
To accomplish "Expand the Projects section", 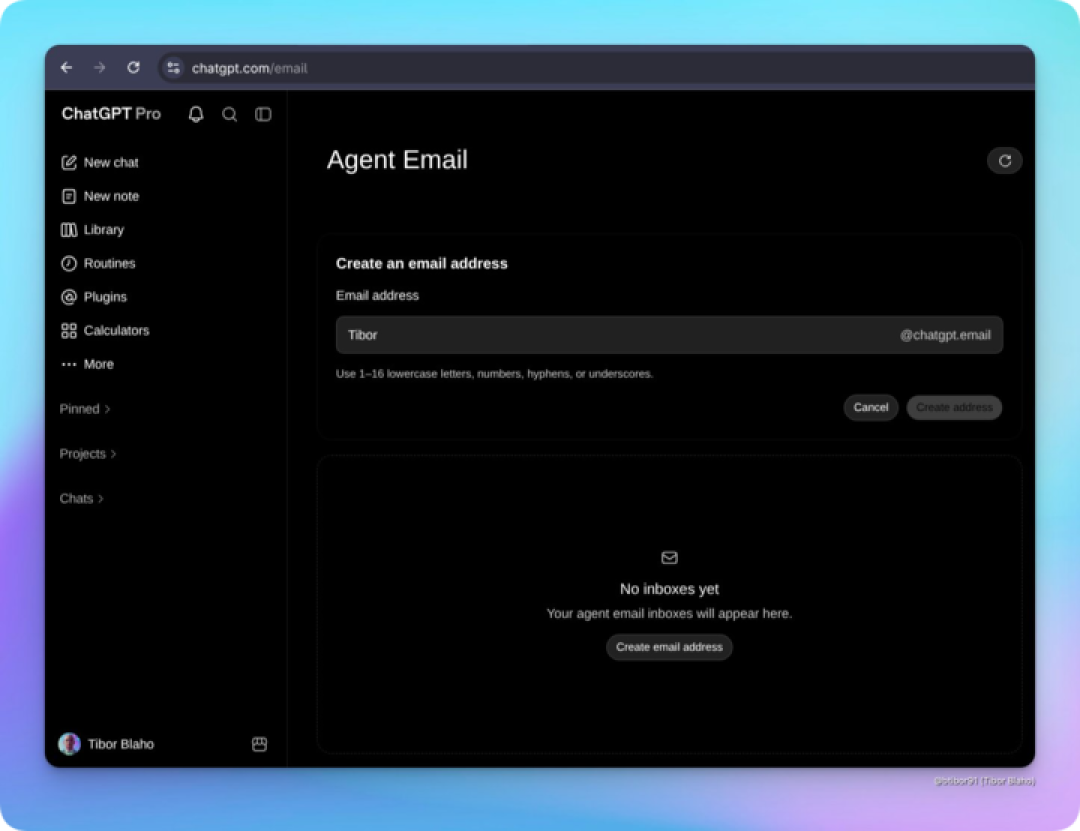I will coord(87,454).
